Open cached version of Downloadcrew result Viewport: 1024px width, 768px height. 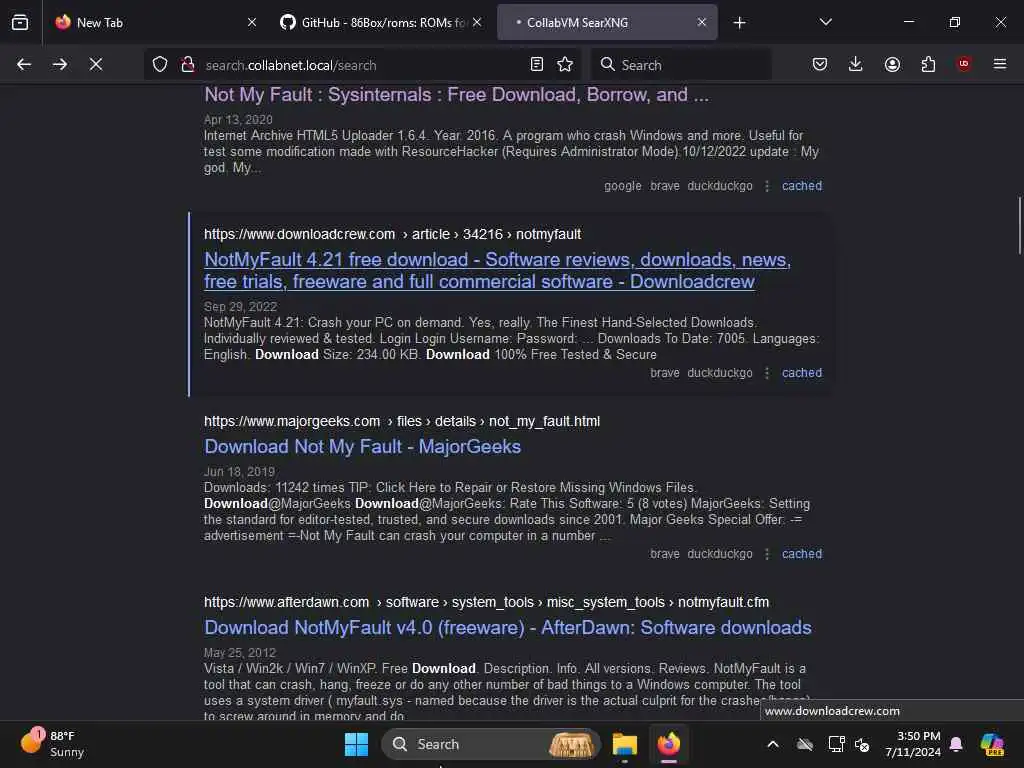(802, 373)
